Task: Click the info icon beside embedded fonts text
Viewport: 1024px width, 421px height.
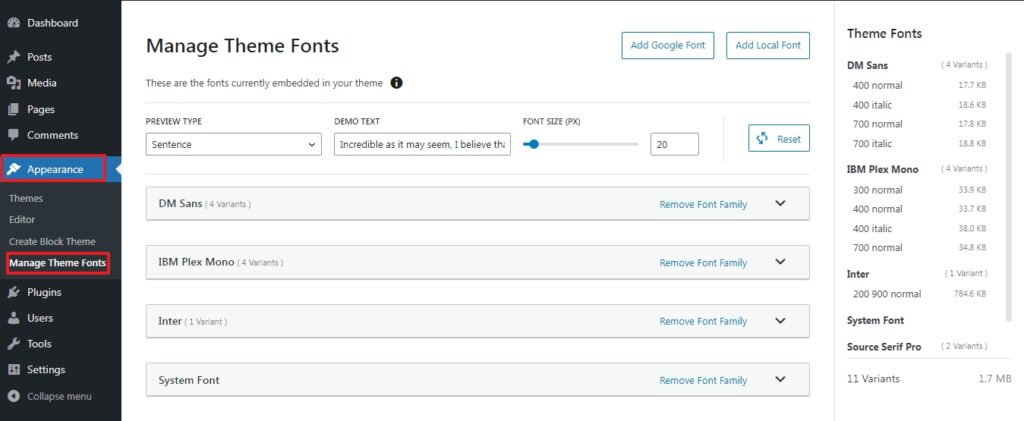Action: point(396,83)
